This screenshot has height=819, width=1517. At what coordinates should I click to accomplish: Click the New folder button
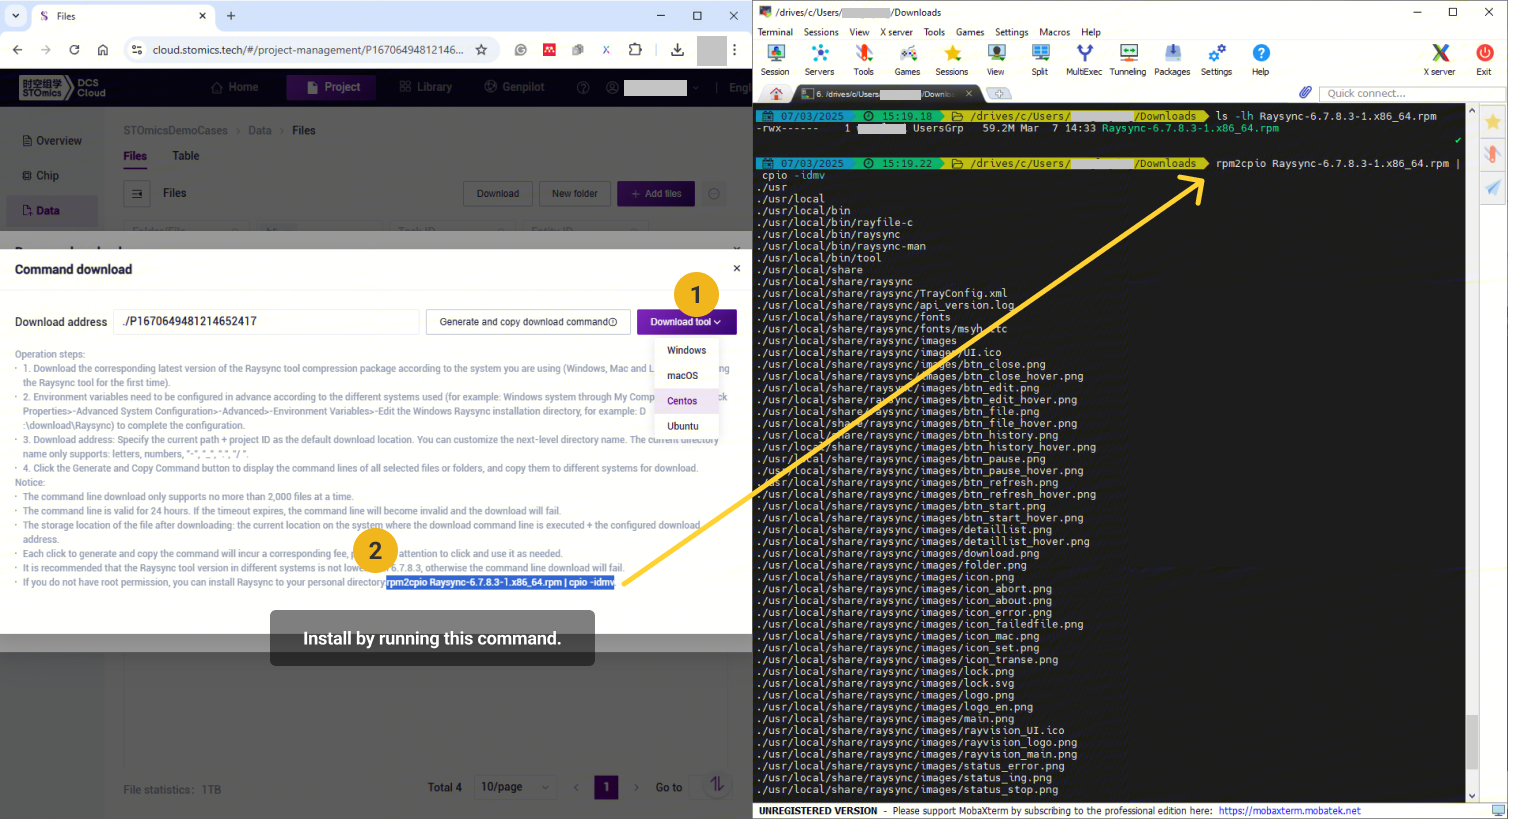[575, 194]
